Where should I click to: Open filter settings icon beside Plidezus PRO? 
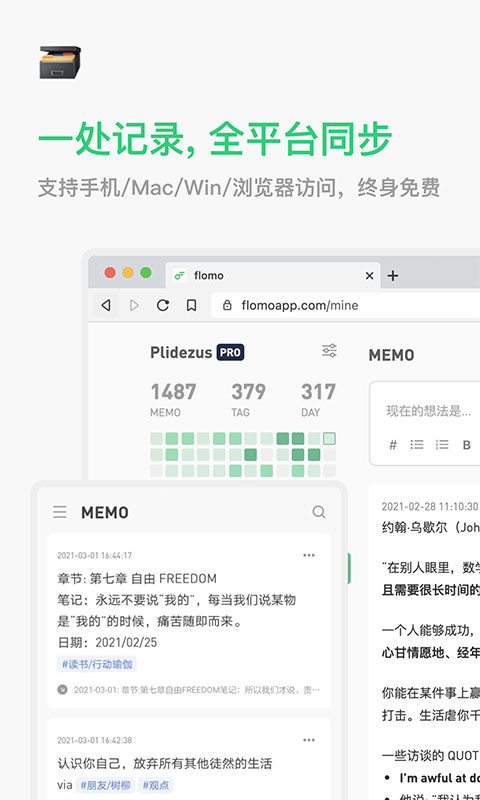(x=329, y=351)
